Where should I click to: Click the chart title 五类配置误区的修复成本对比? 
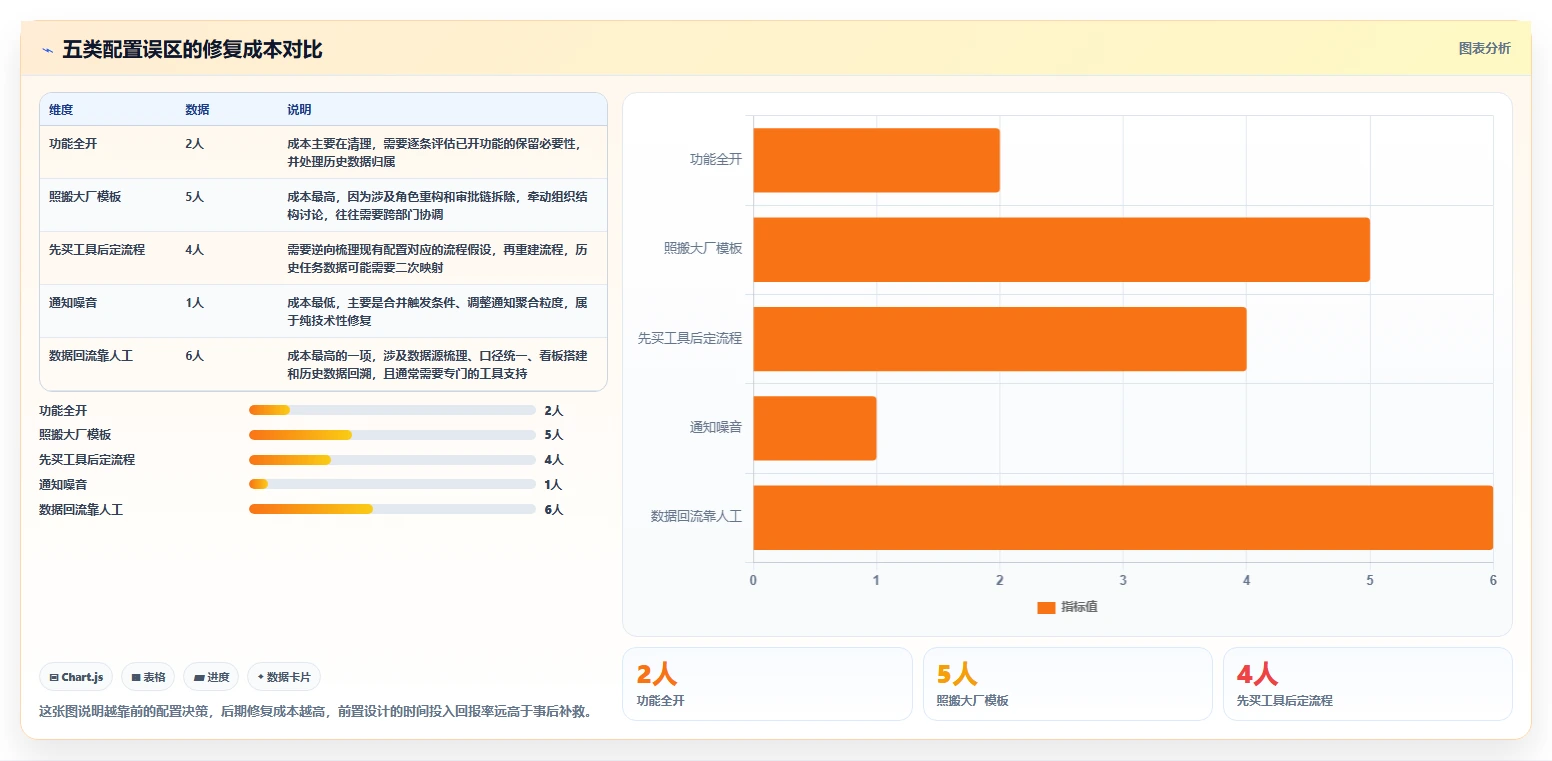(x=192, y=49)
